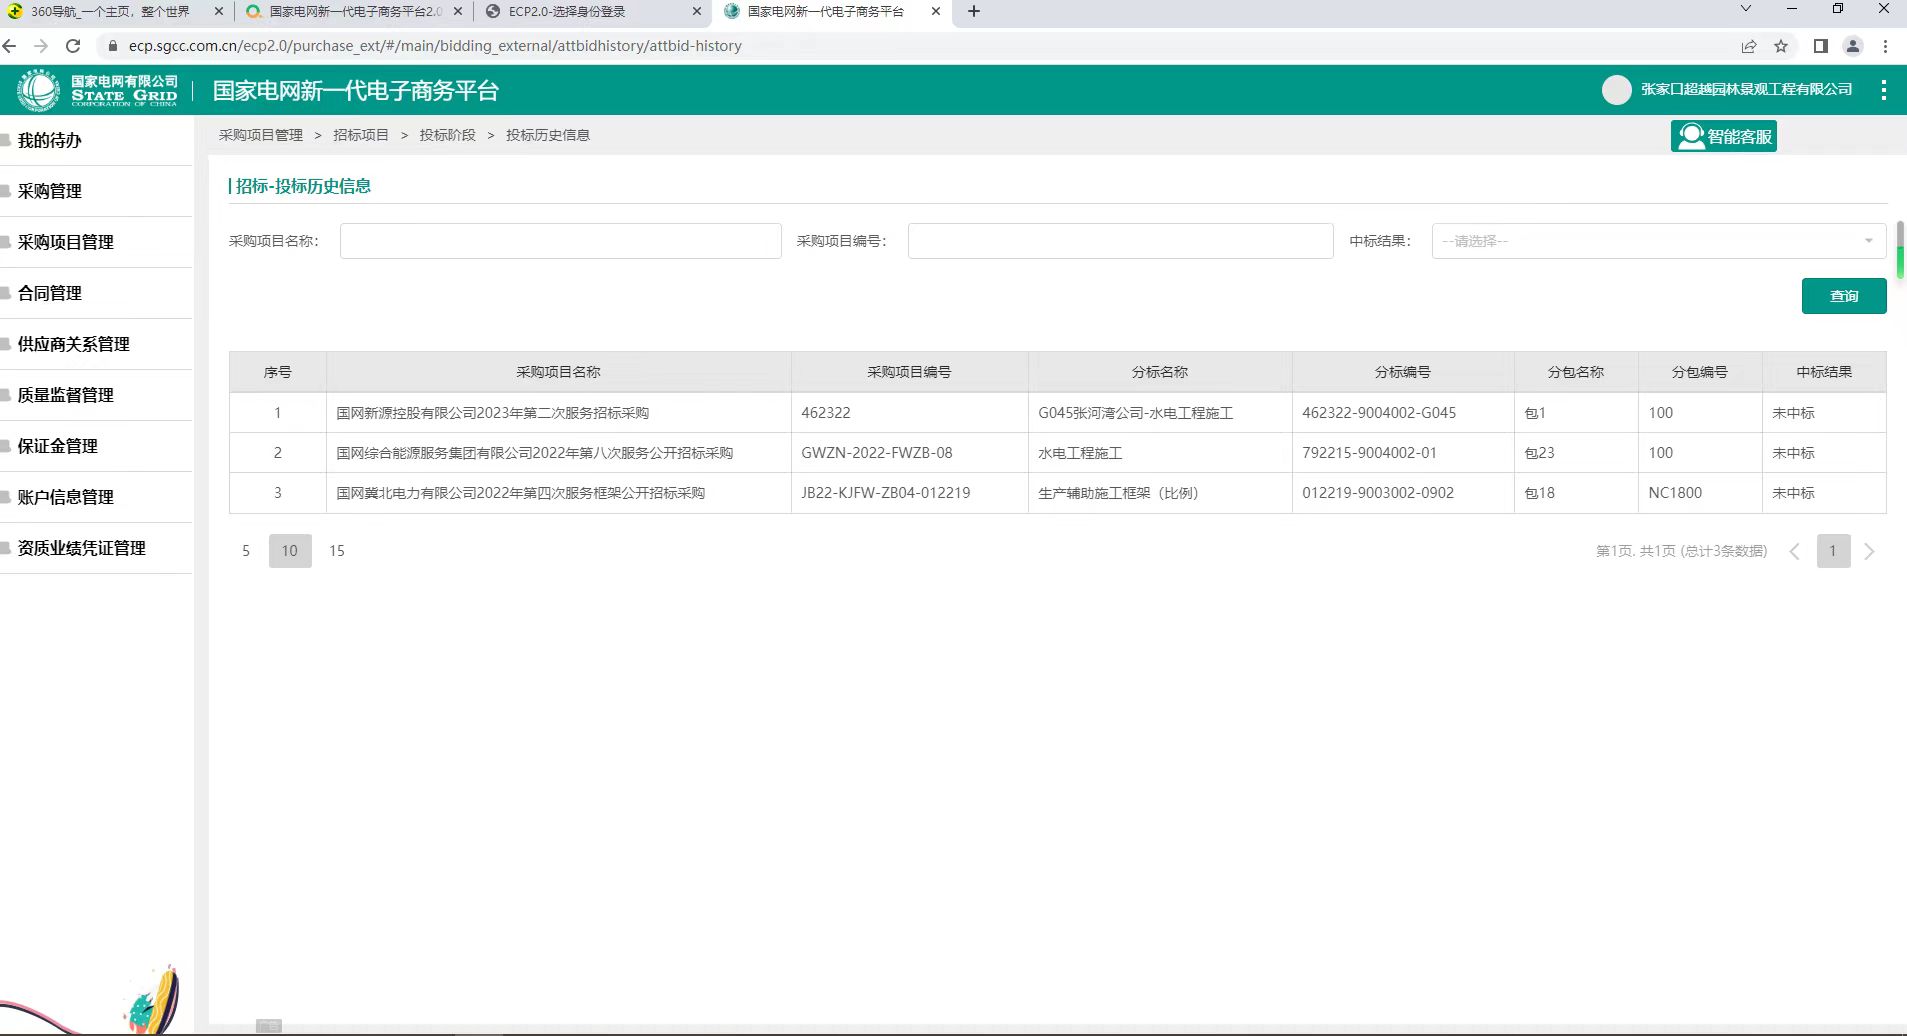Focus the 采购项目编号 text field
1907x1036 pixels.
coord(1120,241)
